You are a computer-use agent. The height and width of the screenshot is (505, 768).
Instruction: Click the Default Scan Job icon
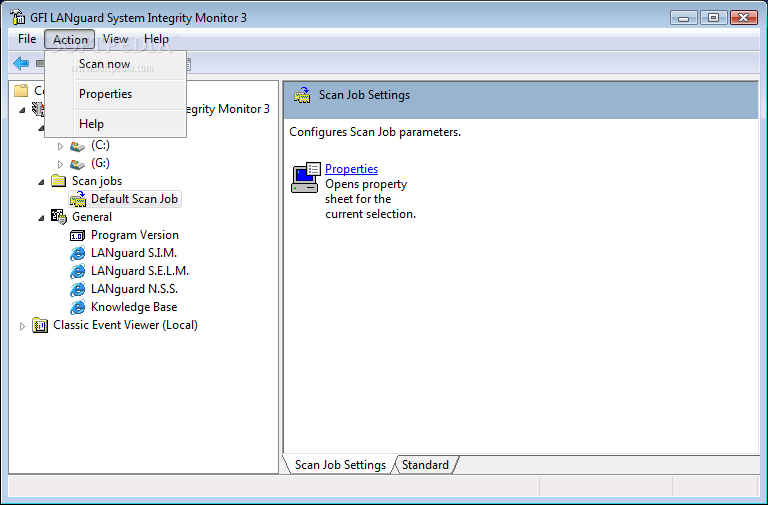[77, 199]
